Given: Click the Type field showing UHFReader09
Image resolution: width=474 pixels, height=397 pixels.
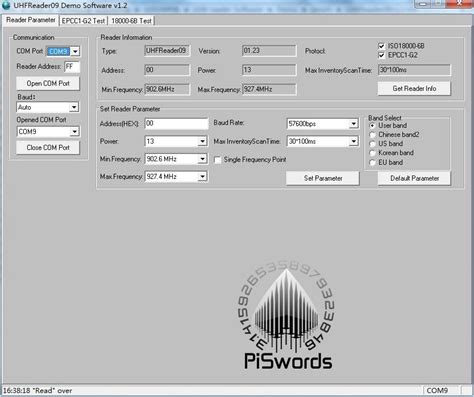Looking at the screenshot, I should coord(167,51).
